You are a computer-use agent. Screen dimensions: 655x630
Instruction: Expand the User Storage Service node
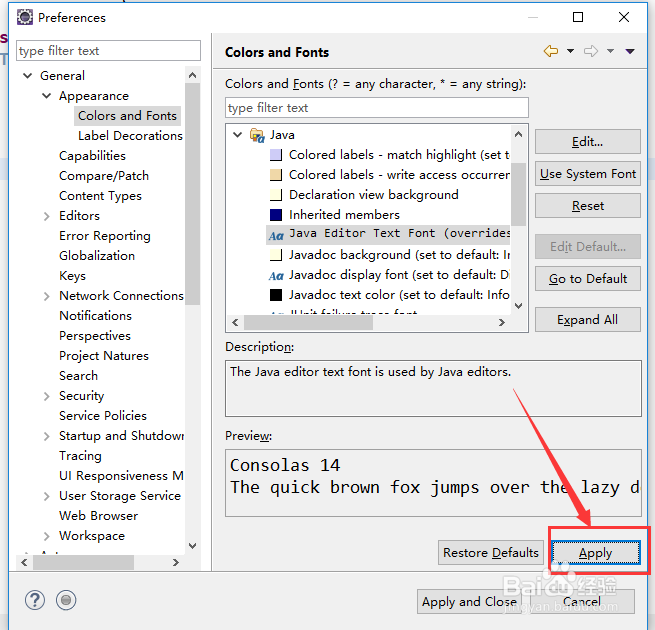coord(47,496)
